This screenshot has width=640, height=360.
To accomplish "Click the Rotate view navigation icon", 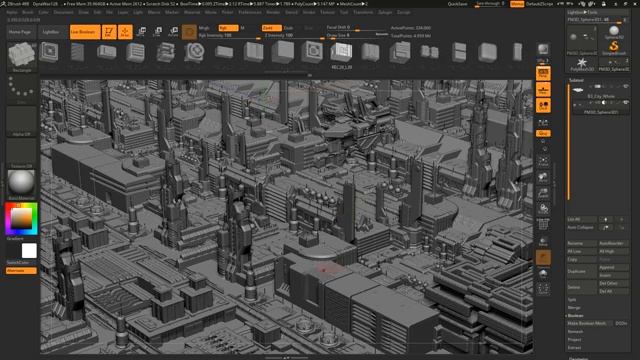I will (x=543, y=209).
